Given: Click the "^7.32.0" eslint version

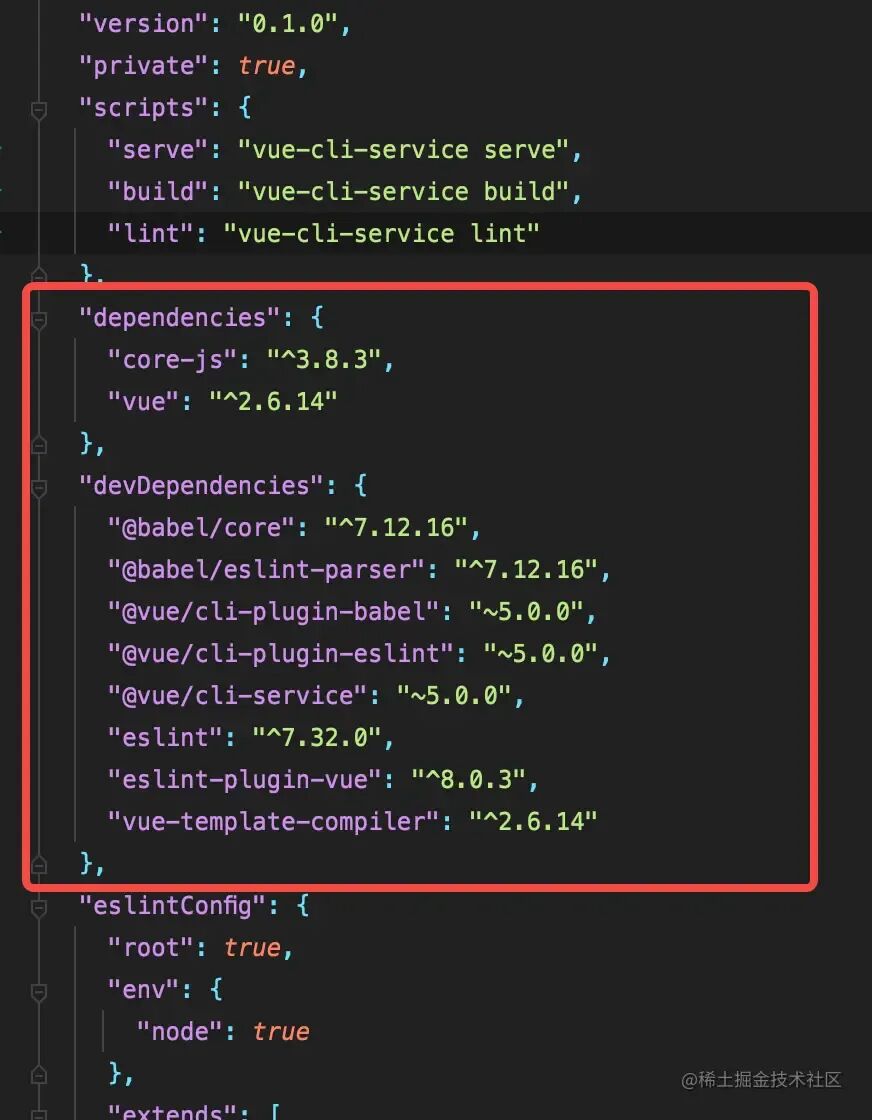Looking at the screenshot, I should point(316,738).
